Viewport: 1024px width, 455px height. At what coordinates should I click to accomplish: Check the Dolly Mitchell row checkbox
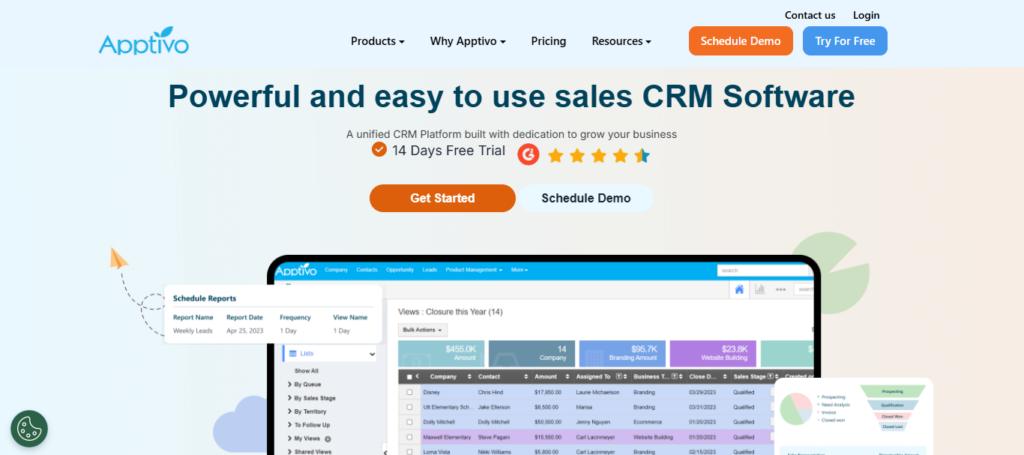click(x=409, y=422)
